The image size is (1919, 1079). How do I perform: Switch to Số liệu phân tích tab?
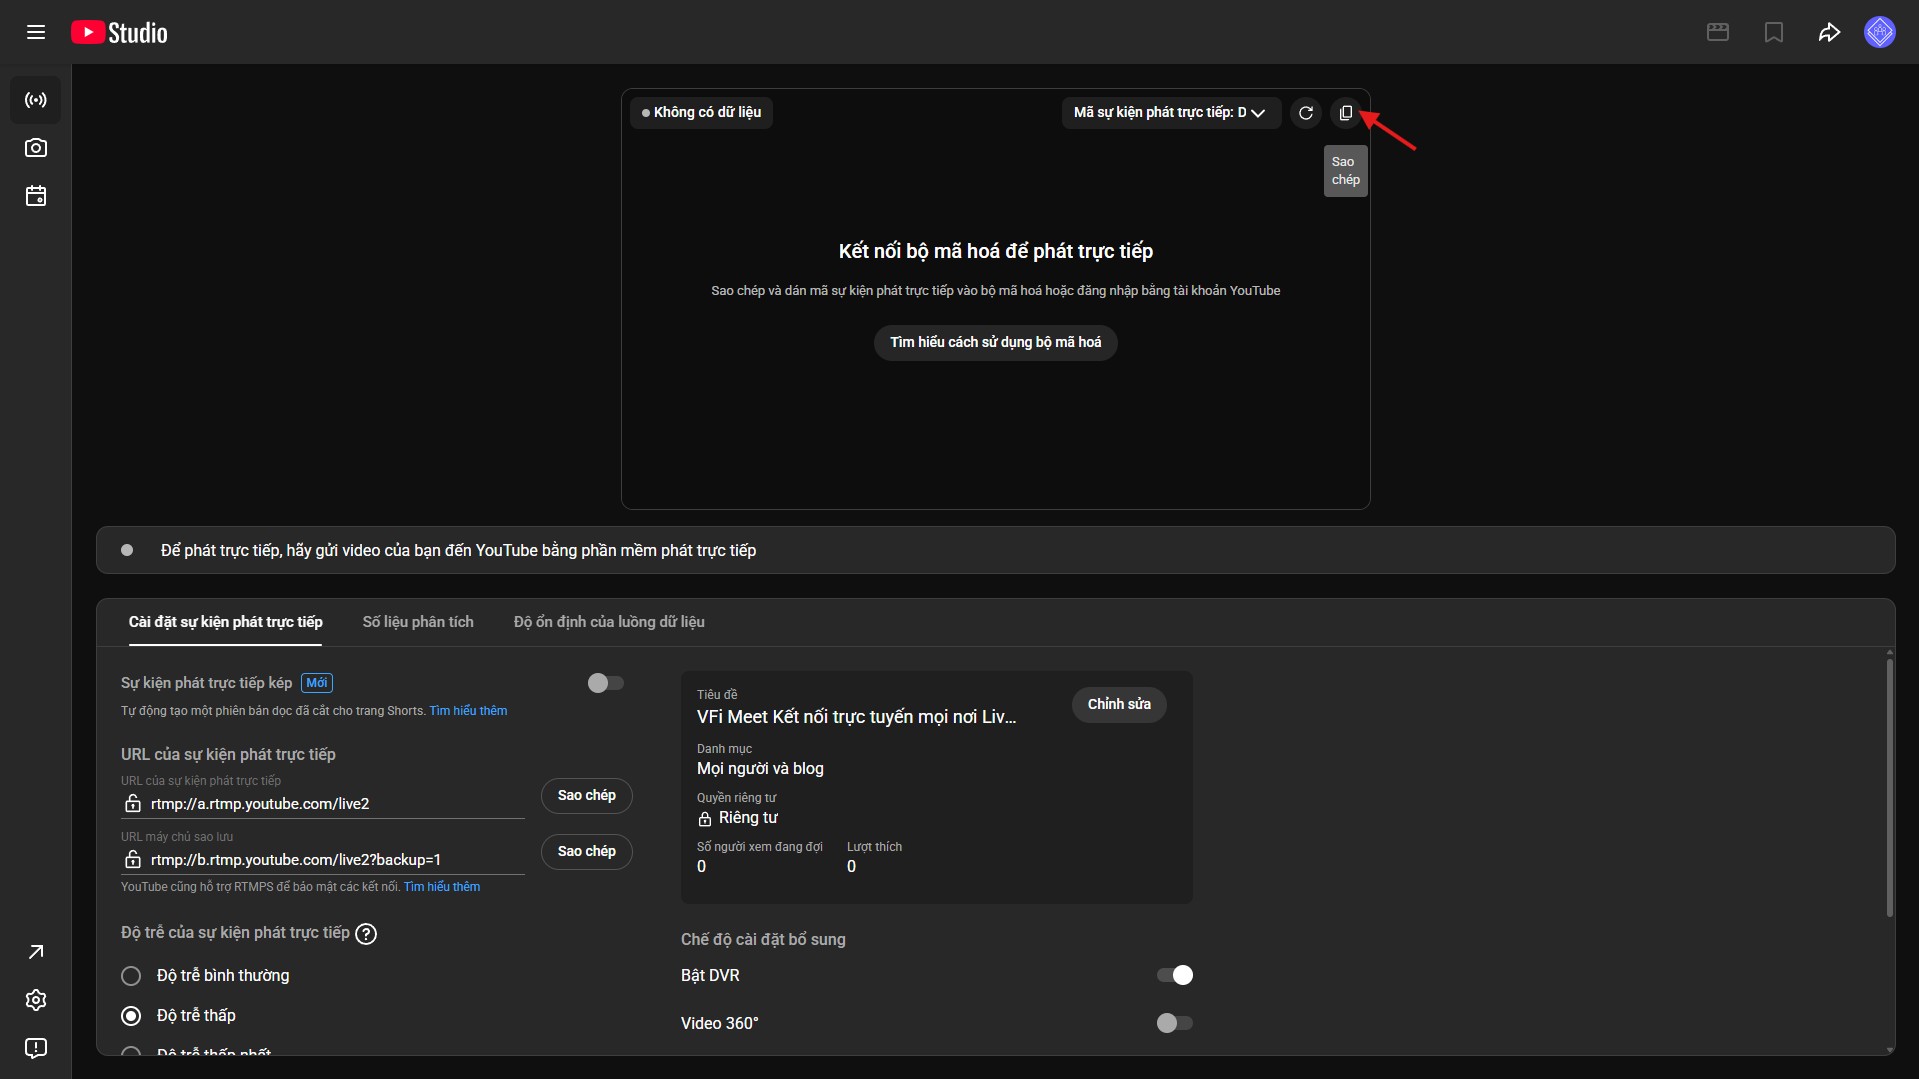pyautogui.click(x=418, y=622)
